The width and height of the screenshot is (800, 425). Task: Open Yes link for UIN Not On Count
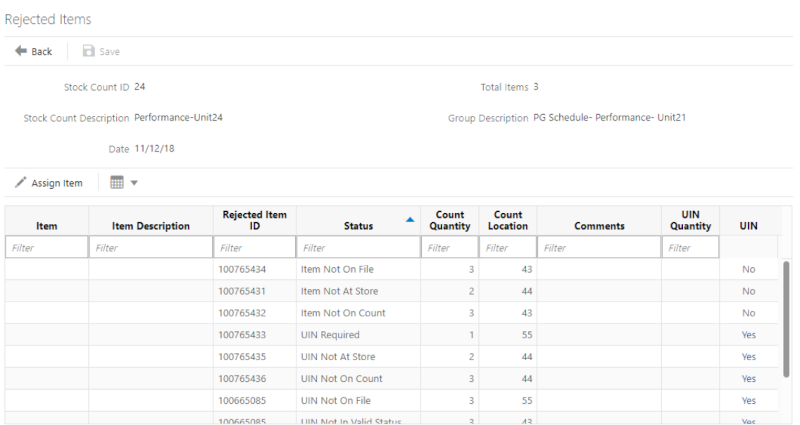[748, 379]
